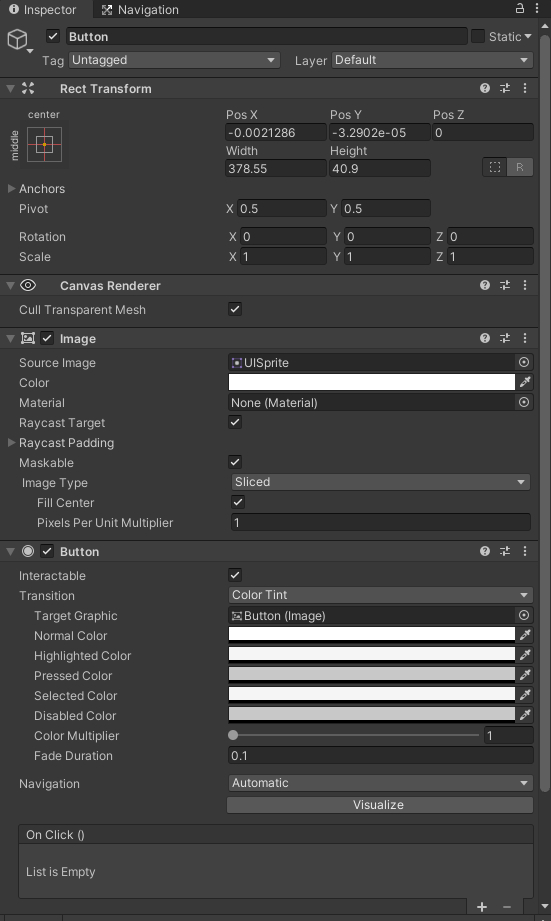The image size is (551, 921).
Task: Click the Pressed Color swatch
Action: point(372,675)
